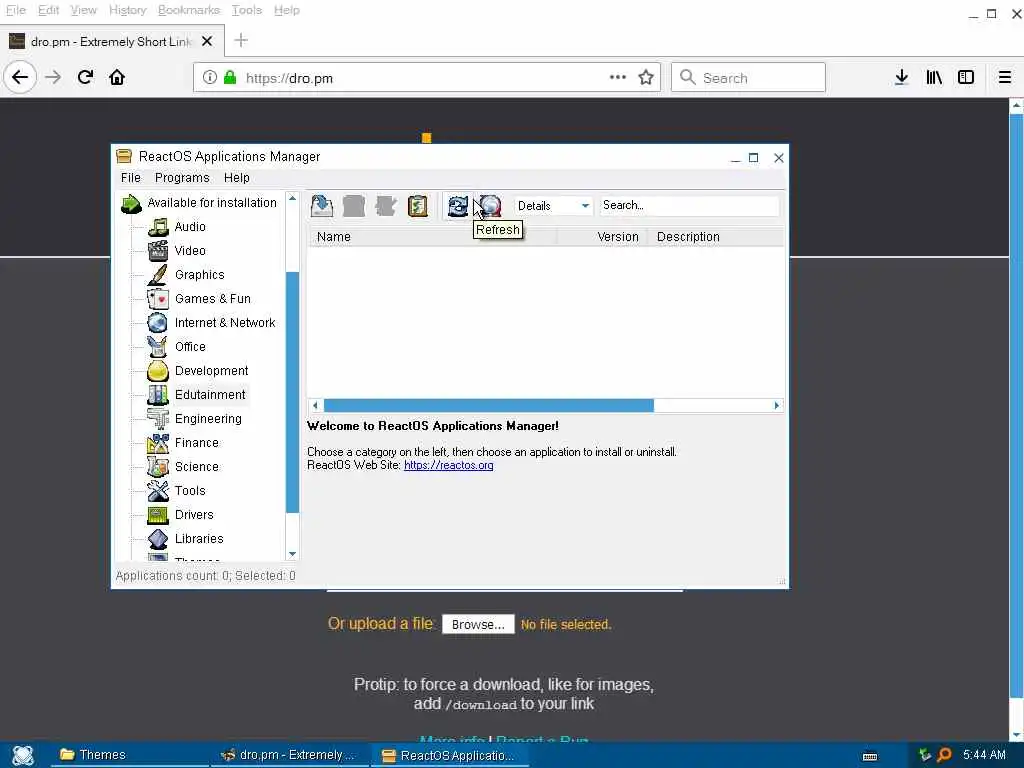
Task: Select the Drivers category icon
Action: tap(158, 515)
